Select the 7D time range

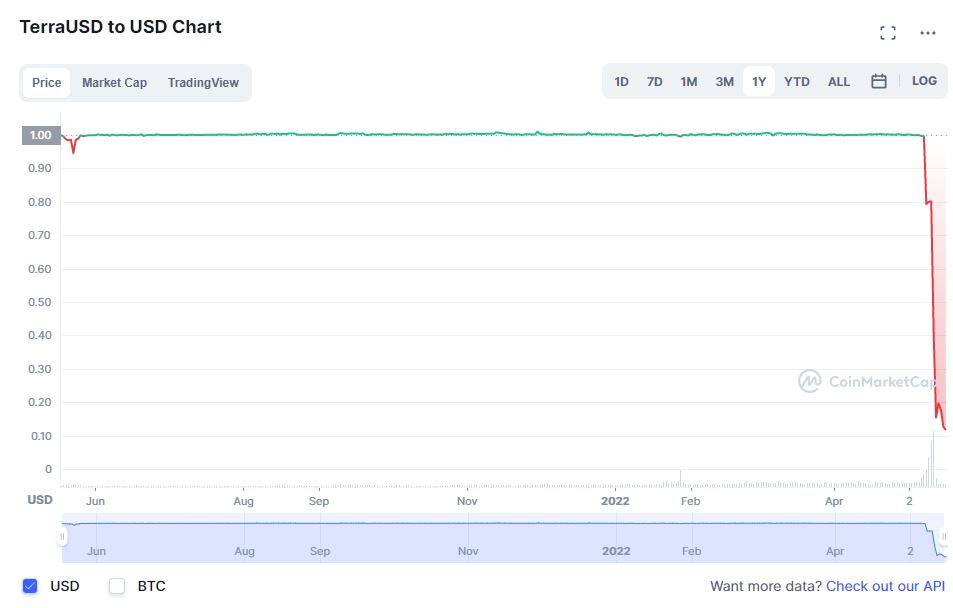click(655, 81)
